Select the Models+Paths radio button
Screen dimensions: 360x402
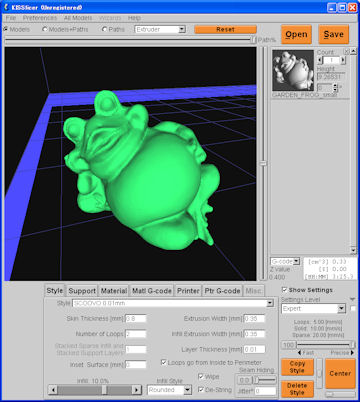point(45,29)
